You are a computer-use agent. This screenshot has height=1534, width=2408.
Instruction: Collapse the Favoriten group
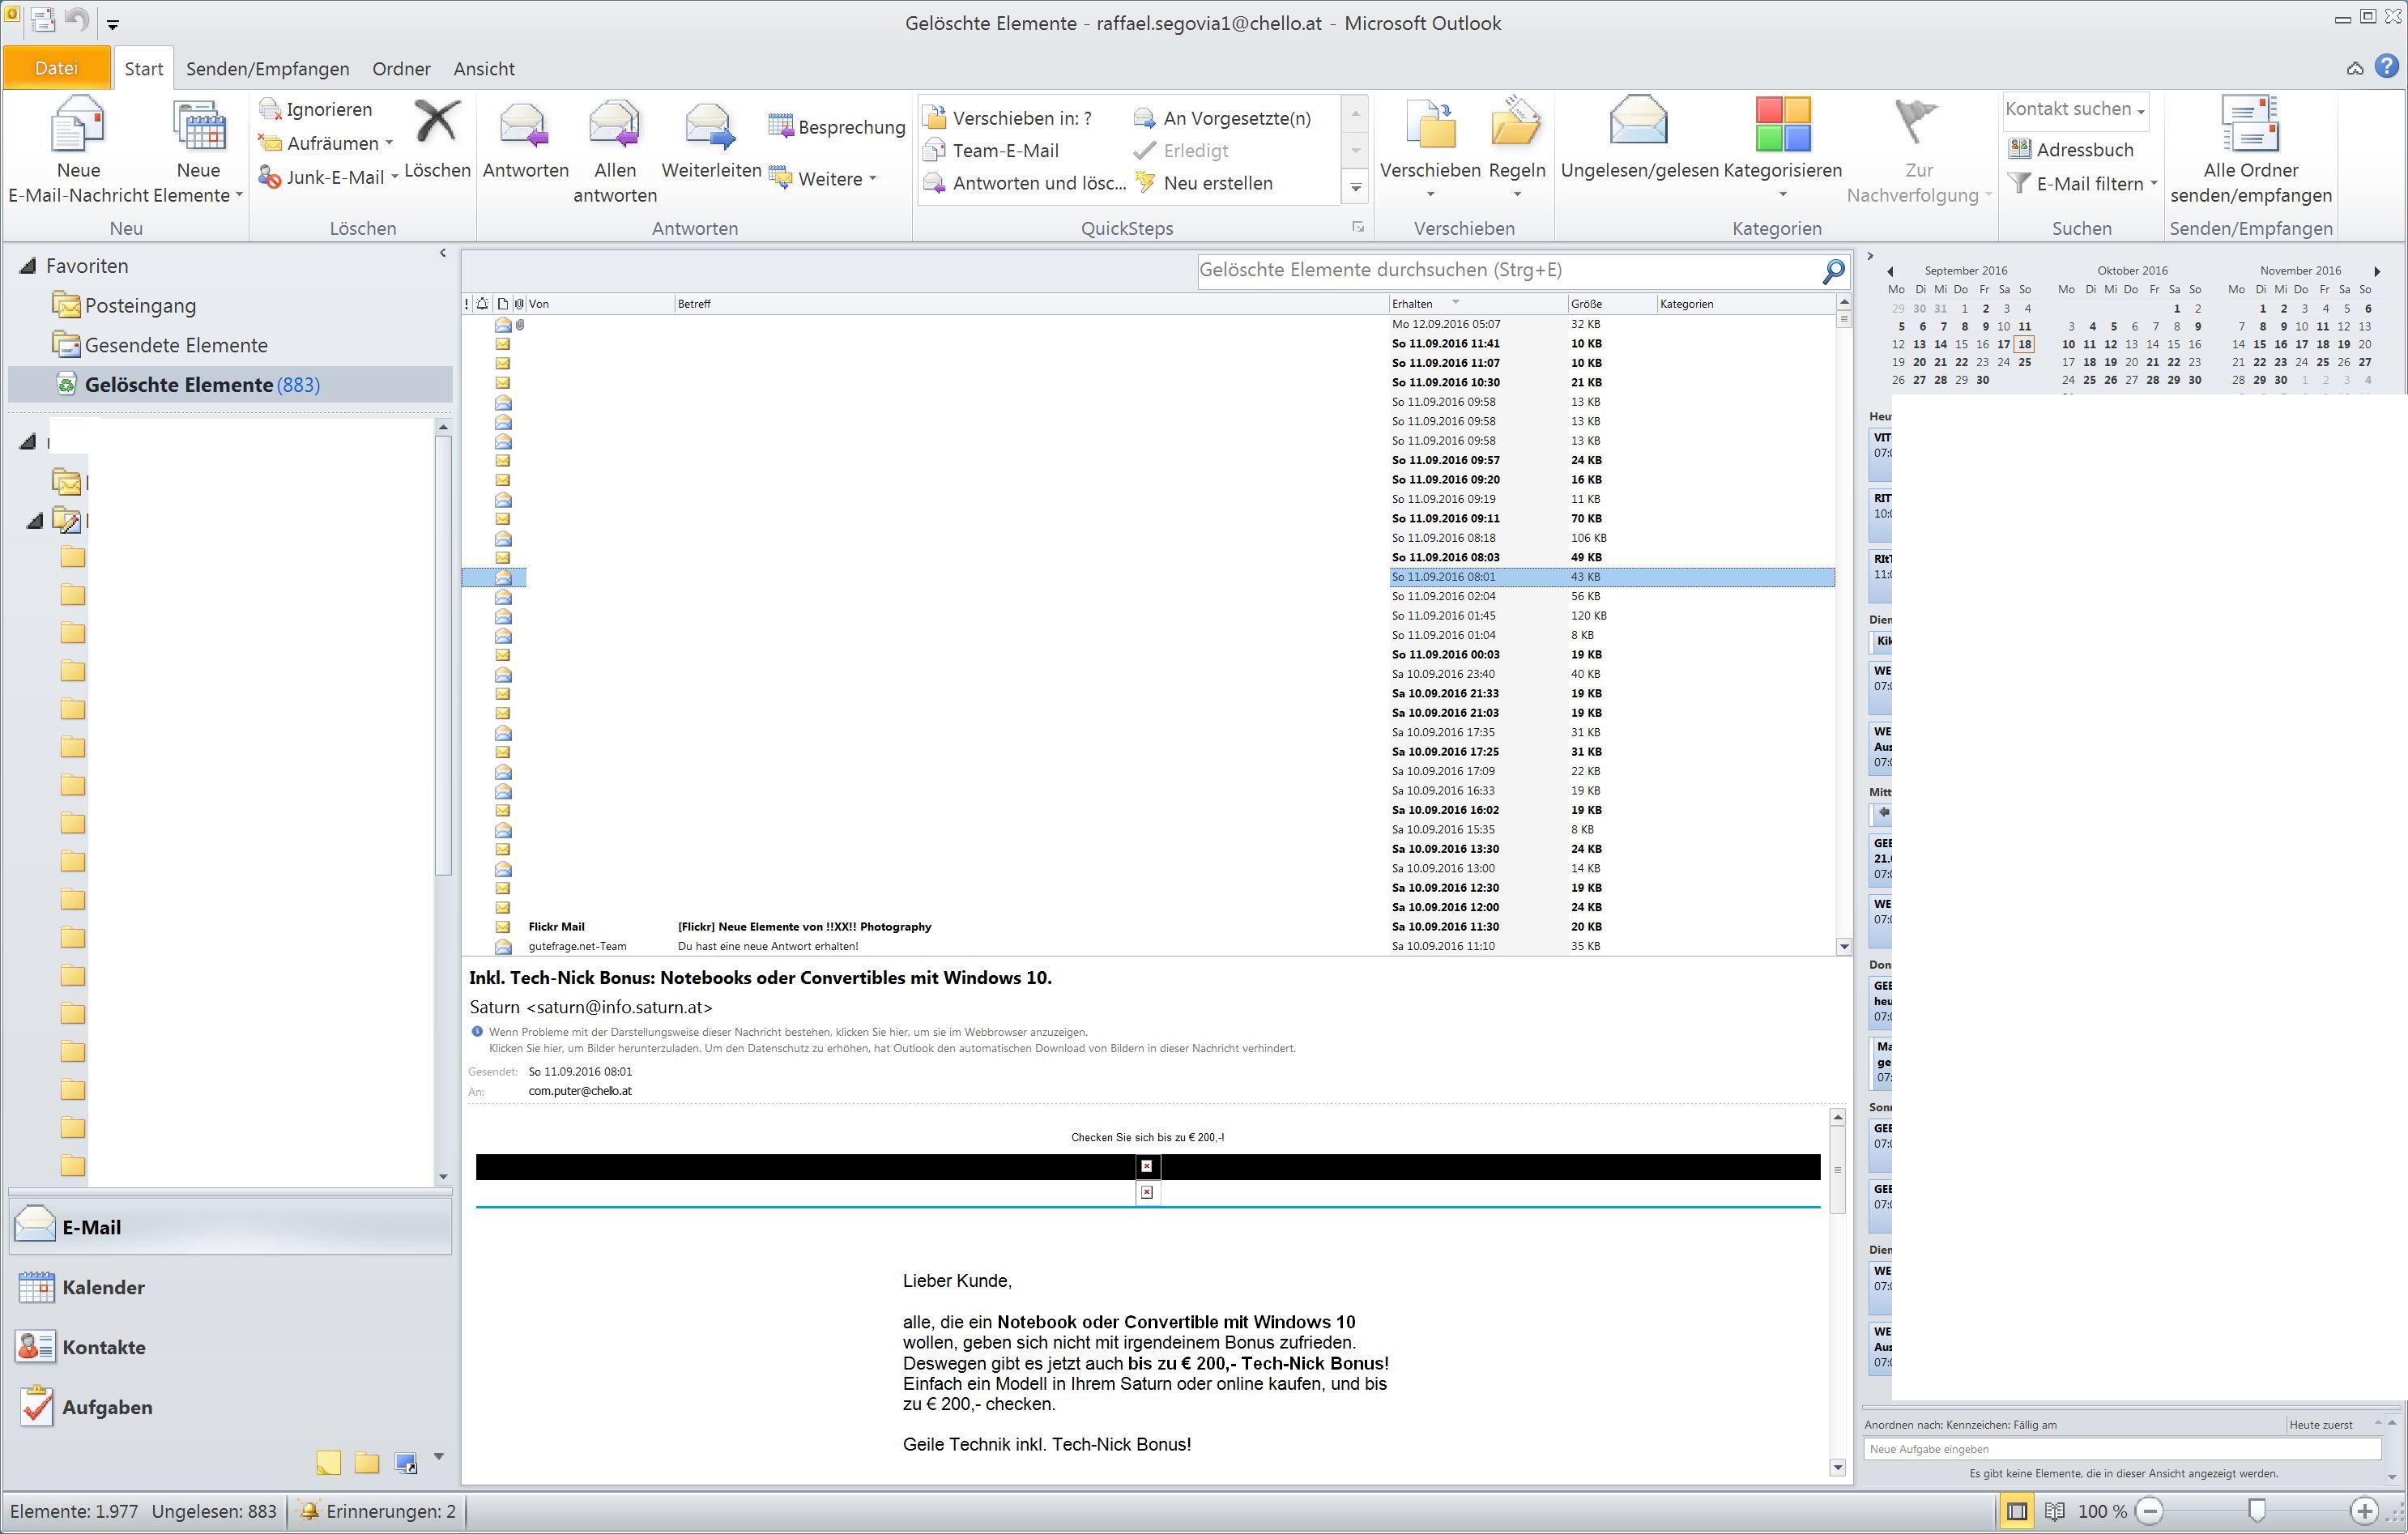(x=28, y=266)
